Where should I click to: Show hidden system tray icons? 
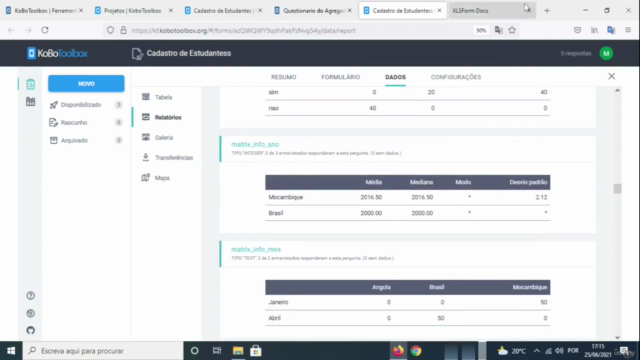click(x=536, y=351)
